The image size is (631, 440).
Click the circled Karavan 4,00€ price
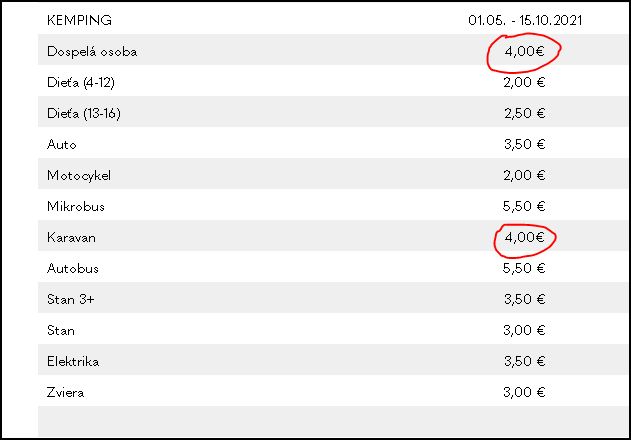click(524, 237)
